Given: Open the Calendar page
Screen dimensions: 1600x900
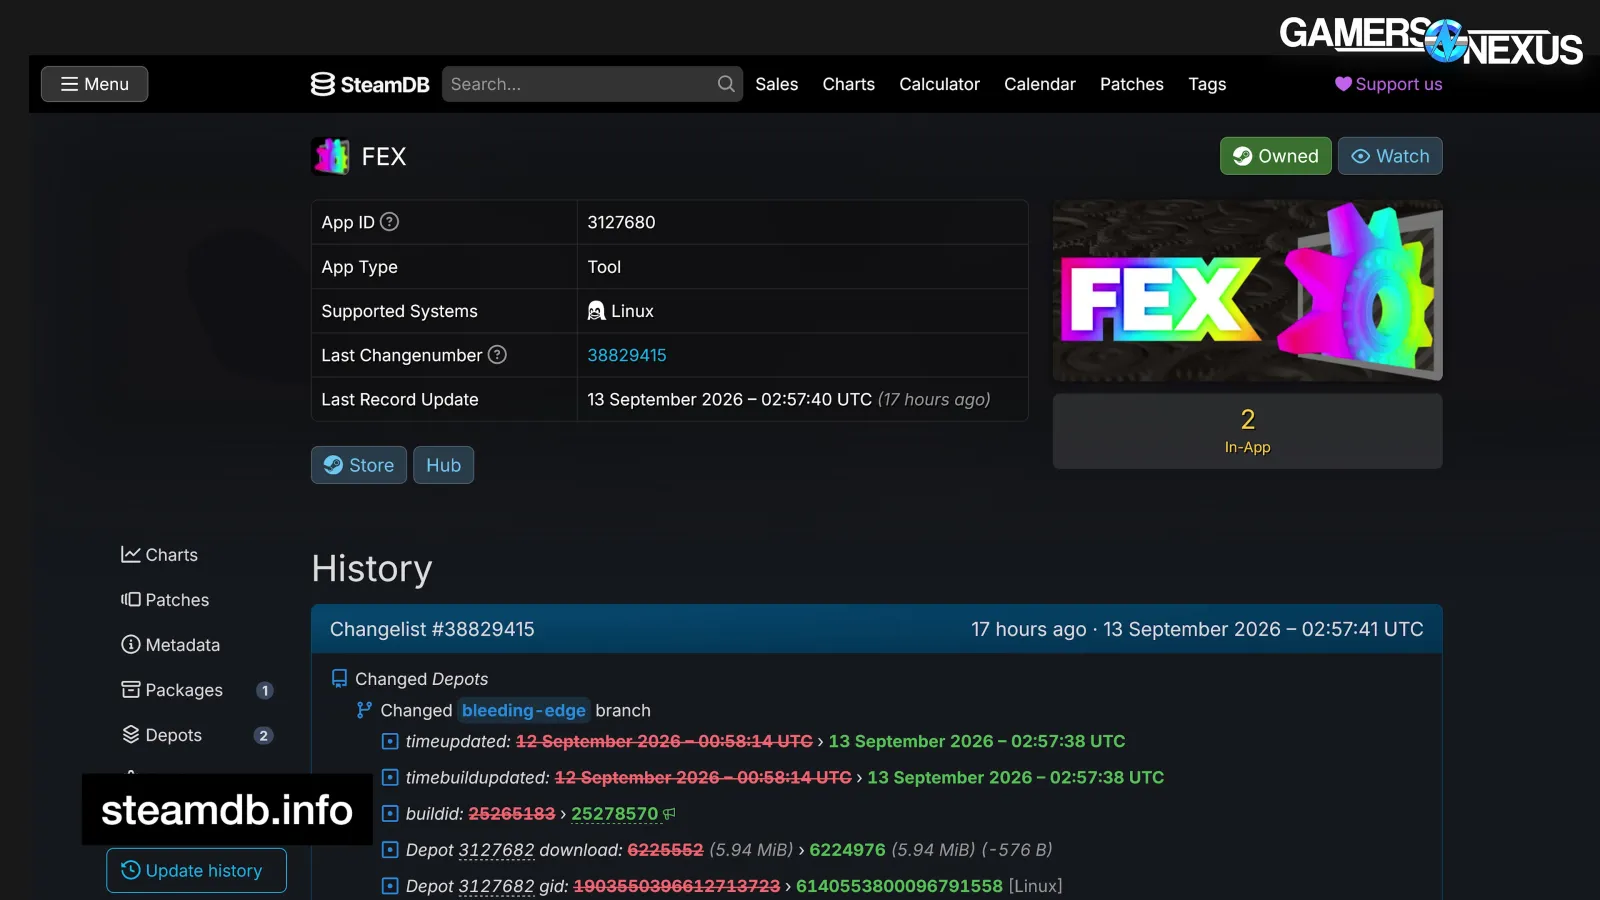Looking at the screenshot, I should (x=1040, y=84).
